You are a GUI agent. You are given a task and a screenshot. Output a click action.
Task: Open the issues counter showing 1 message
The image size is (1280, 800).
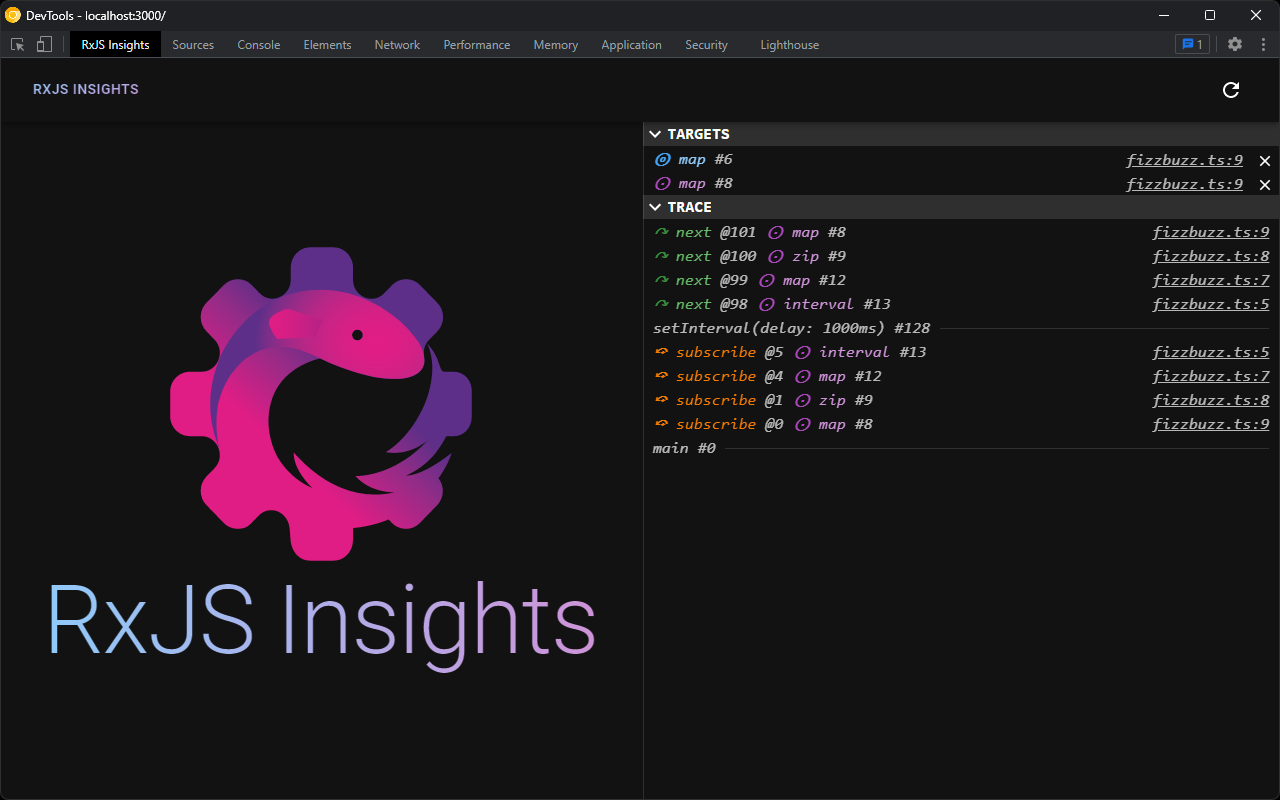[x=1192, y=44]
